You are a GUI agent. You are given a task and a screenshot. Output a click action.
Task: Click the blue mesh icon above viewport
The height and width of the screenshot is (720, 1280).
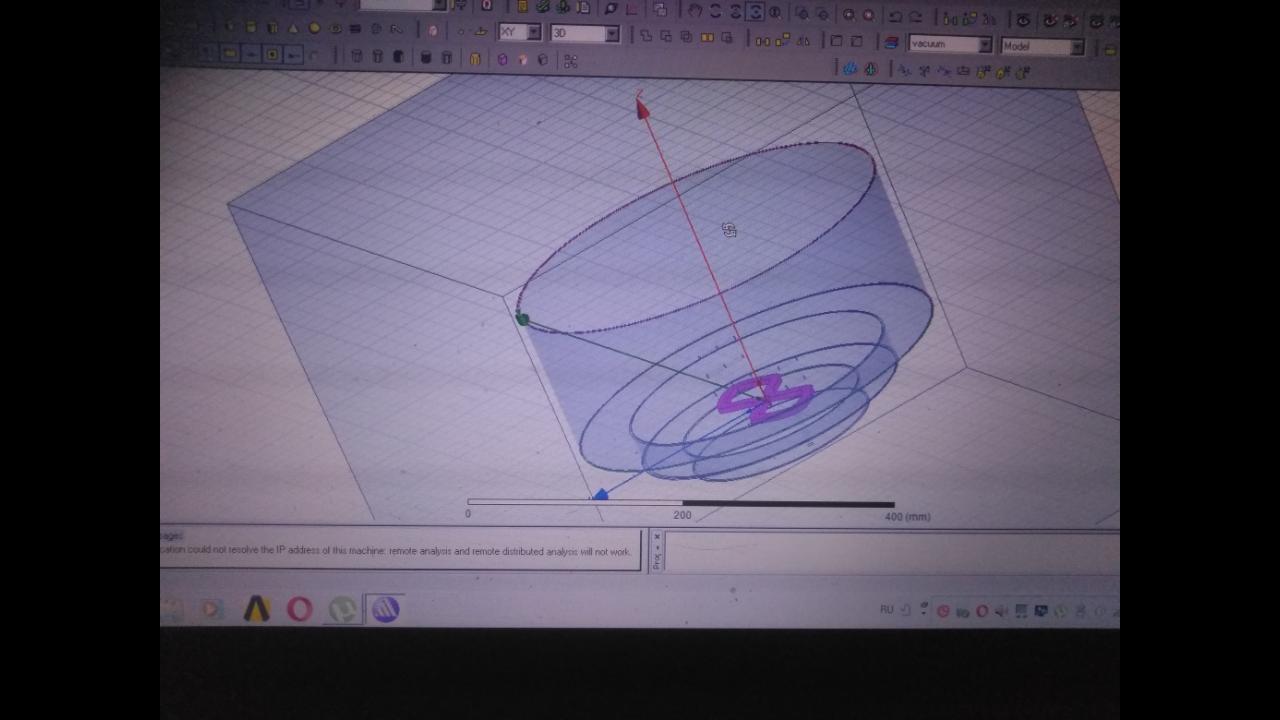849,69
